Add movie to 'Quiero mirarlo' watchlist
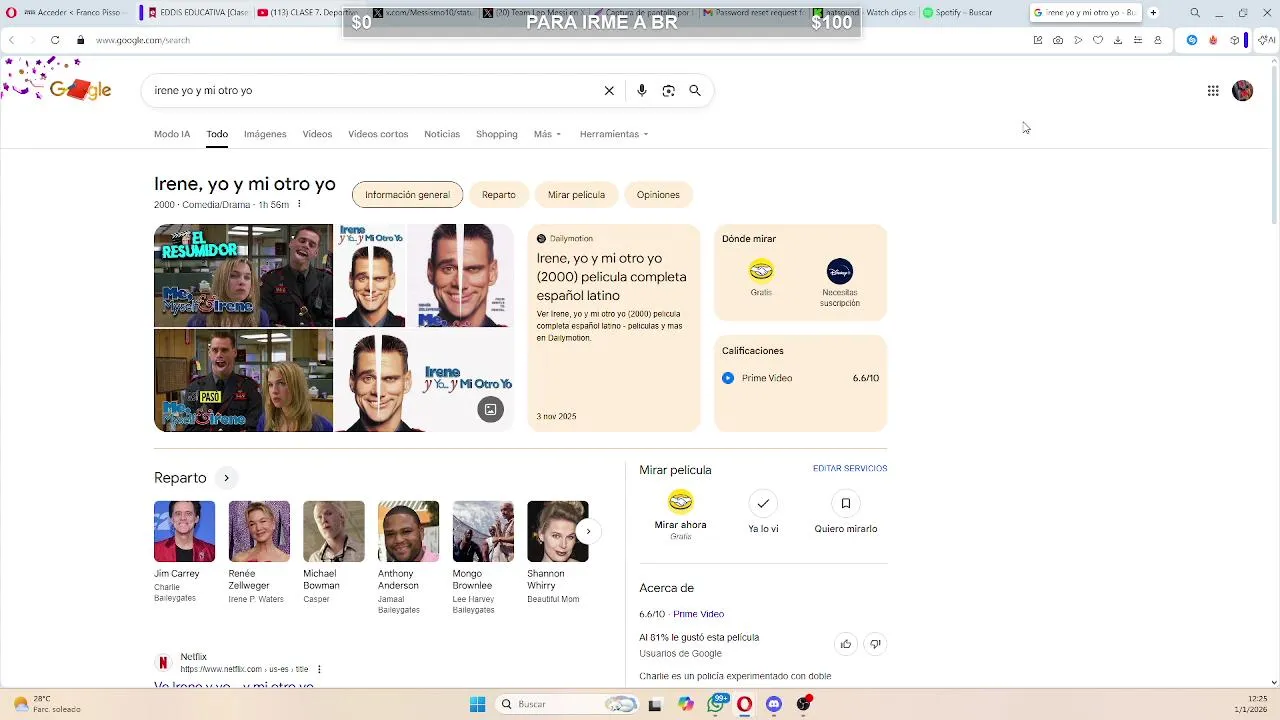 point(846,512)
